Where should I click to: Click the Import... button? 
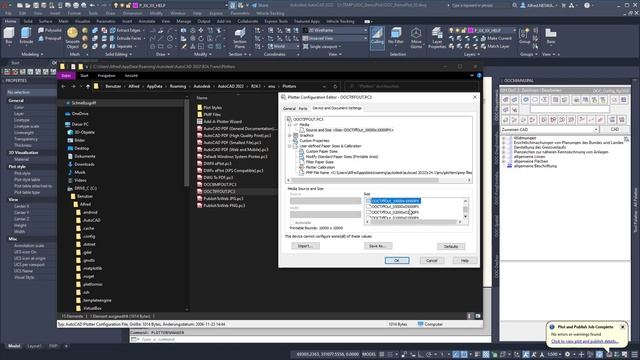click(305, 246)
